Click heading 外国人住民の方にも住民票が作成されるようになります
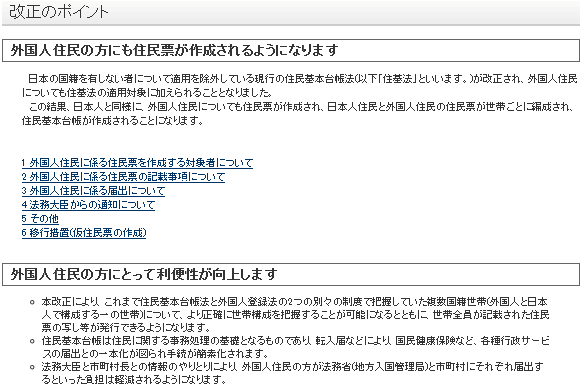The width and height of the screenshot is (583, 387). point(174,50)
